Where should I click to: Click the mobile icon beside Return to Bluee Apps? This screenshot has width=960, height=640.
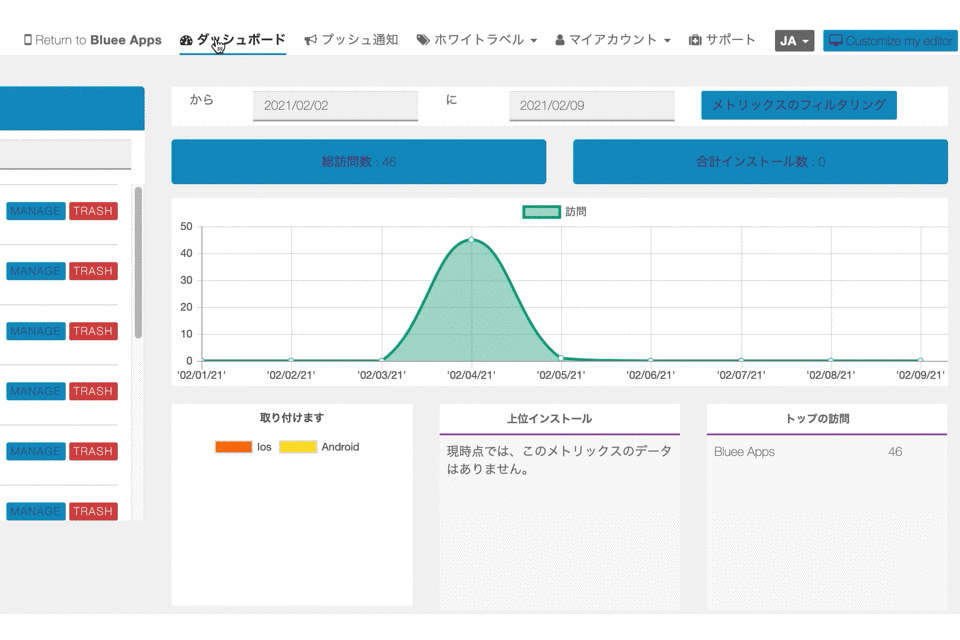28,41
